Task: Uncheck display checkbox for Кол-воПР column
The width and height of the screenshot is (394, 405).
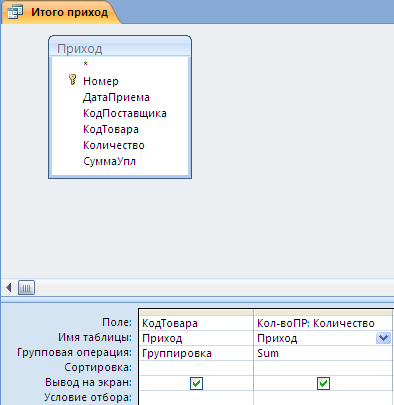Action: tap(323, 383)
